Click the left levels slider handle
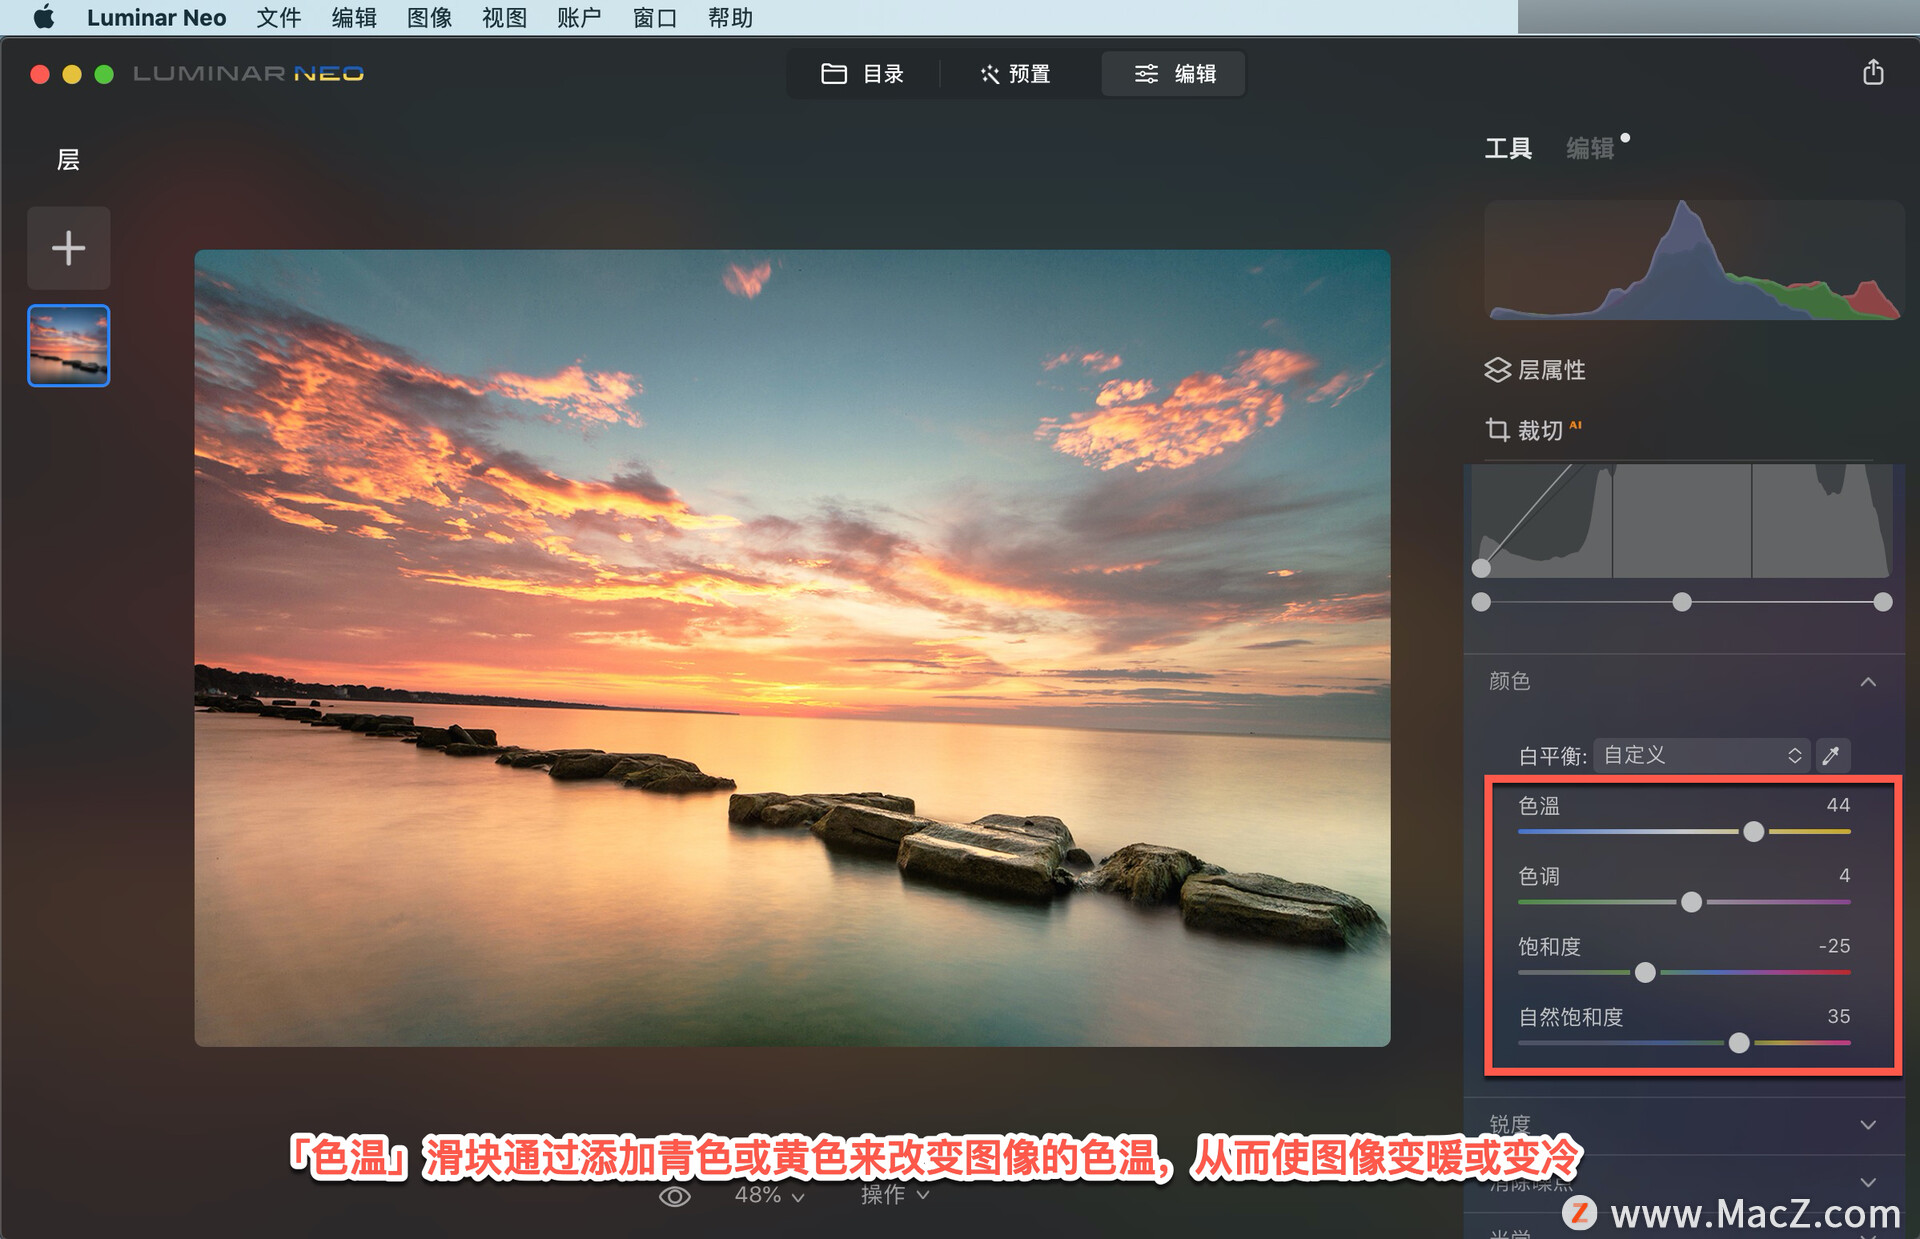 (x=1481, y=602)
